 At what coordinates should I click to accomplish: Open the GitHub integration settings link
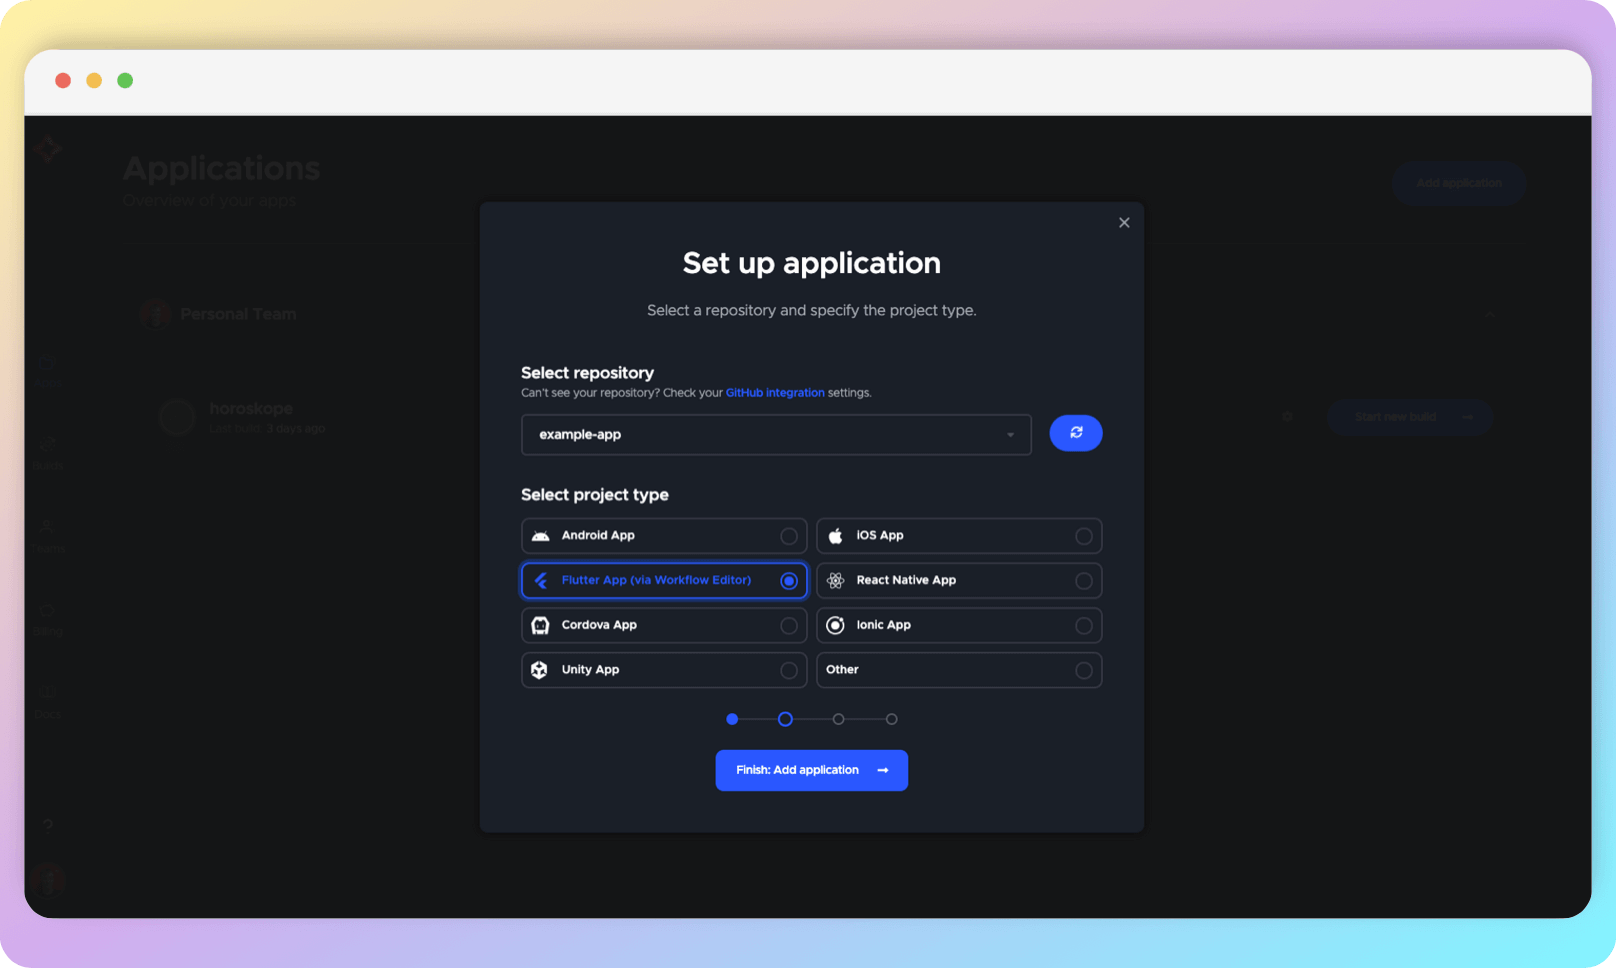774,392
